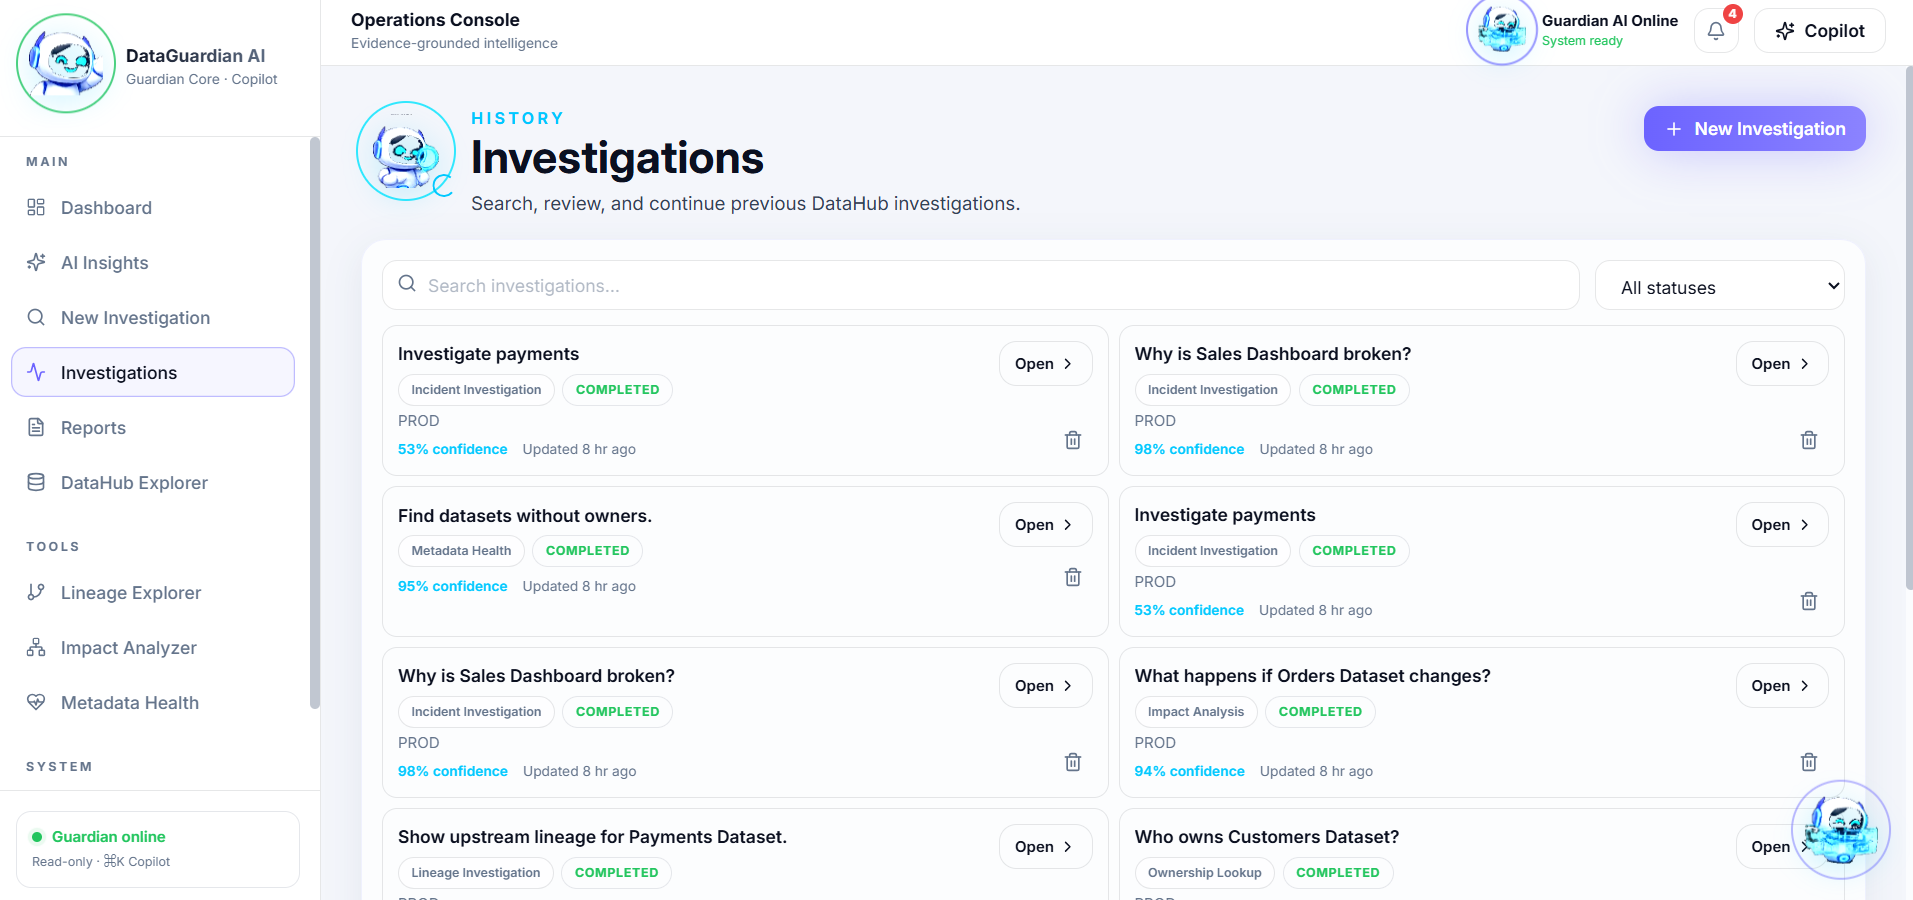Screen dimensions: 1913x900
Task: Click the 94% confidence text
Action: point(1190,771)
